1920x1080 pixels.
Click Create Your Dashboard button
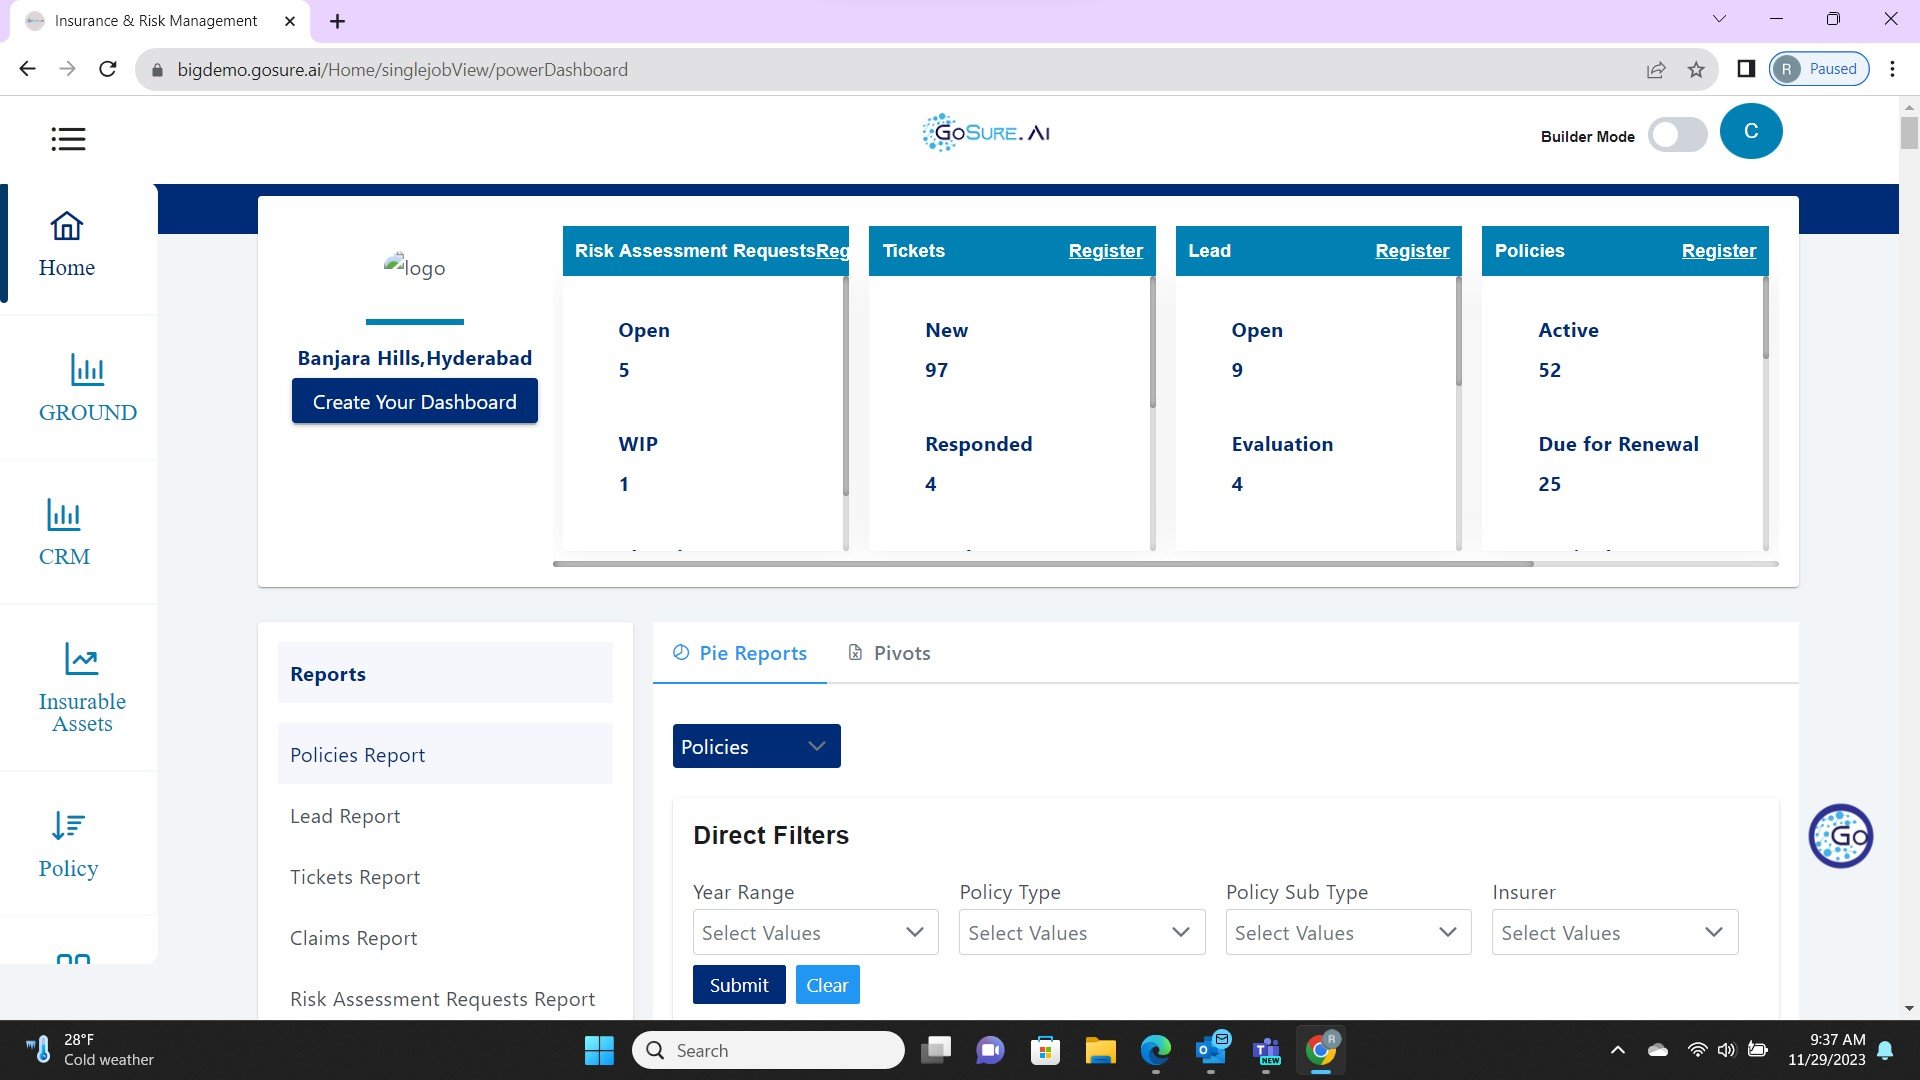point(414,401)
